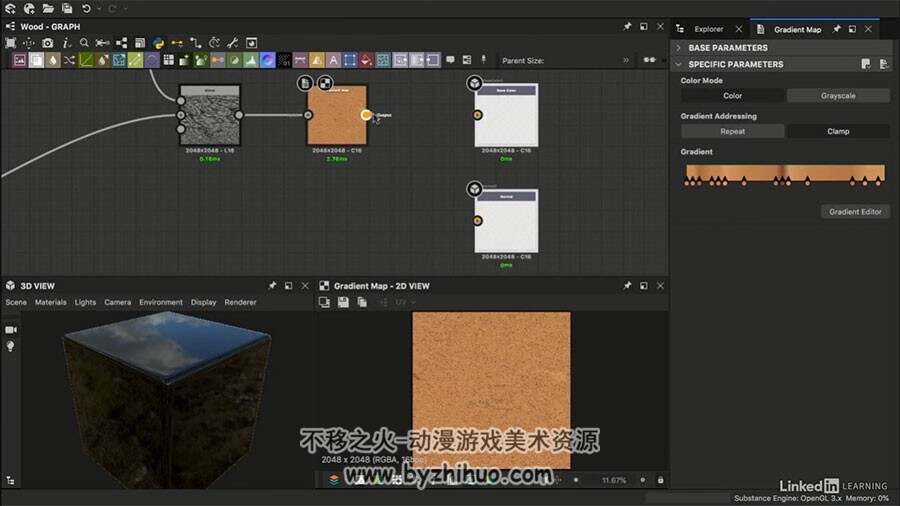Undo the last action
900x506 pixels.
coord(86,8)
